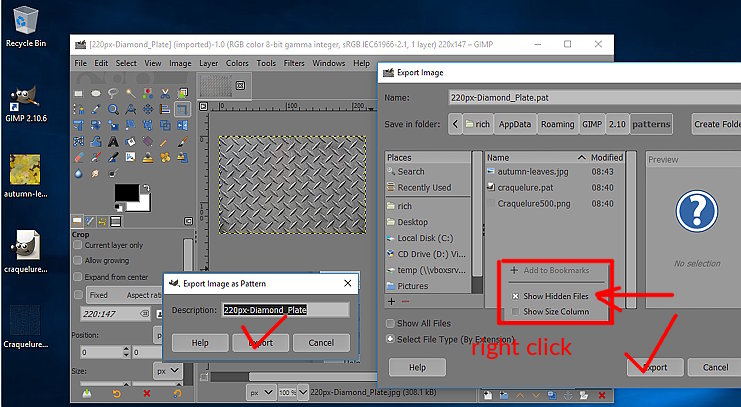Go to the patterns folder path button
This screenshot has height=407, width=741.
(651, 124)
